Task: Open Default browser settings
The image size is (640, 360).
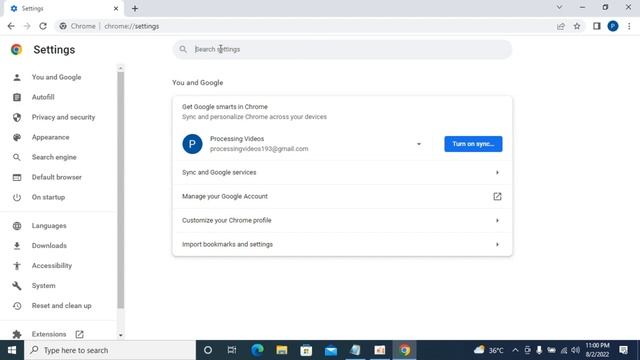Action: click(56, 177)
